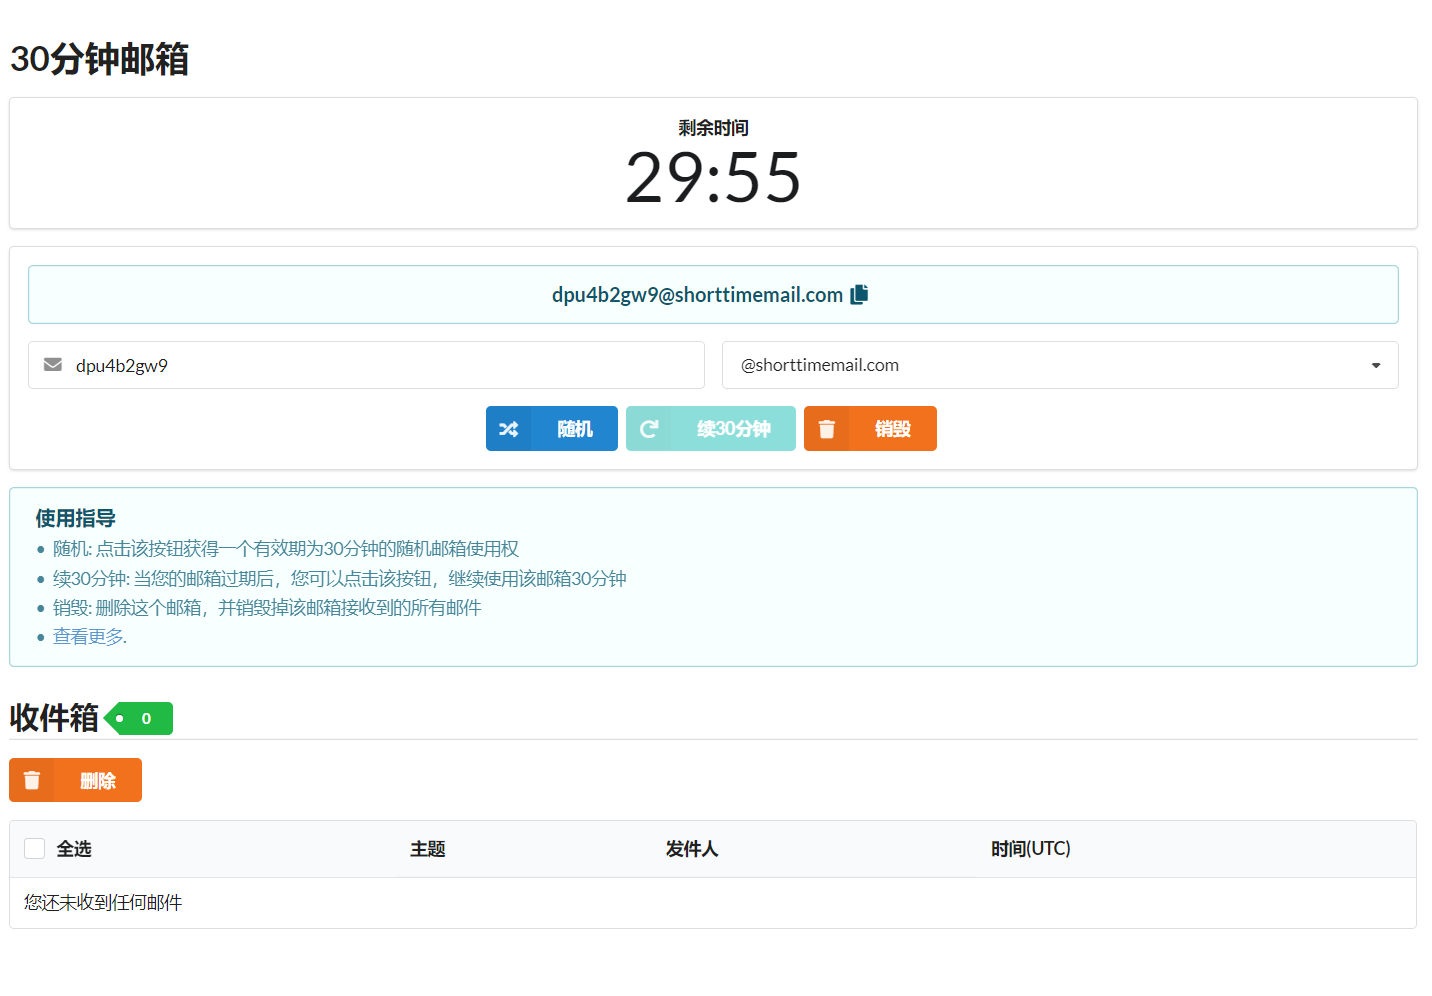
Task: Copy the email address using the clipboard icon
Action: (859, 294)
